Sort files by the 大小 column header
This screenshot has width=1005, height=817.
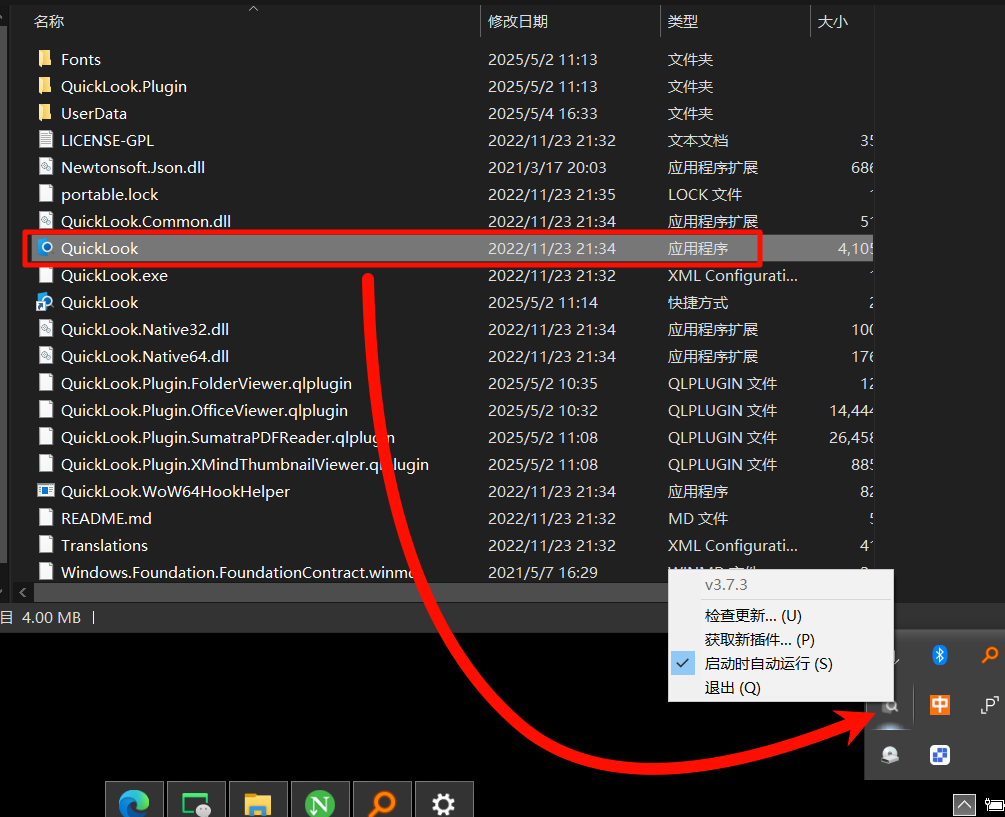(833, 21)
